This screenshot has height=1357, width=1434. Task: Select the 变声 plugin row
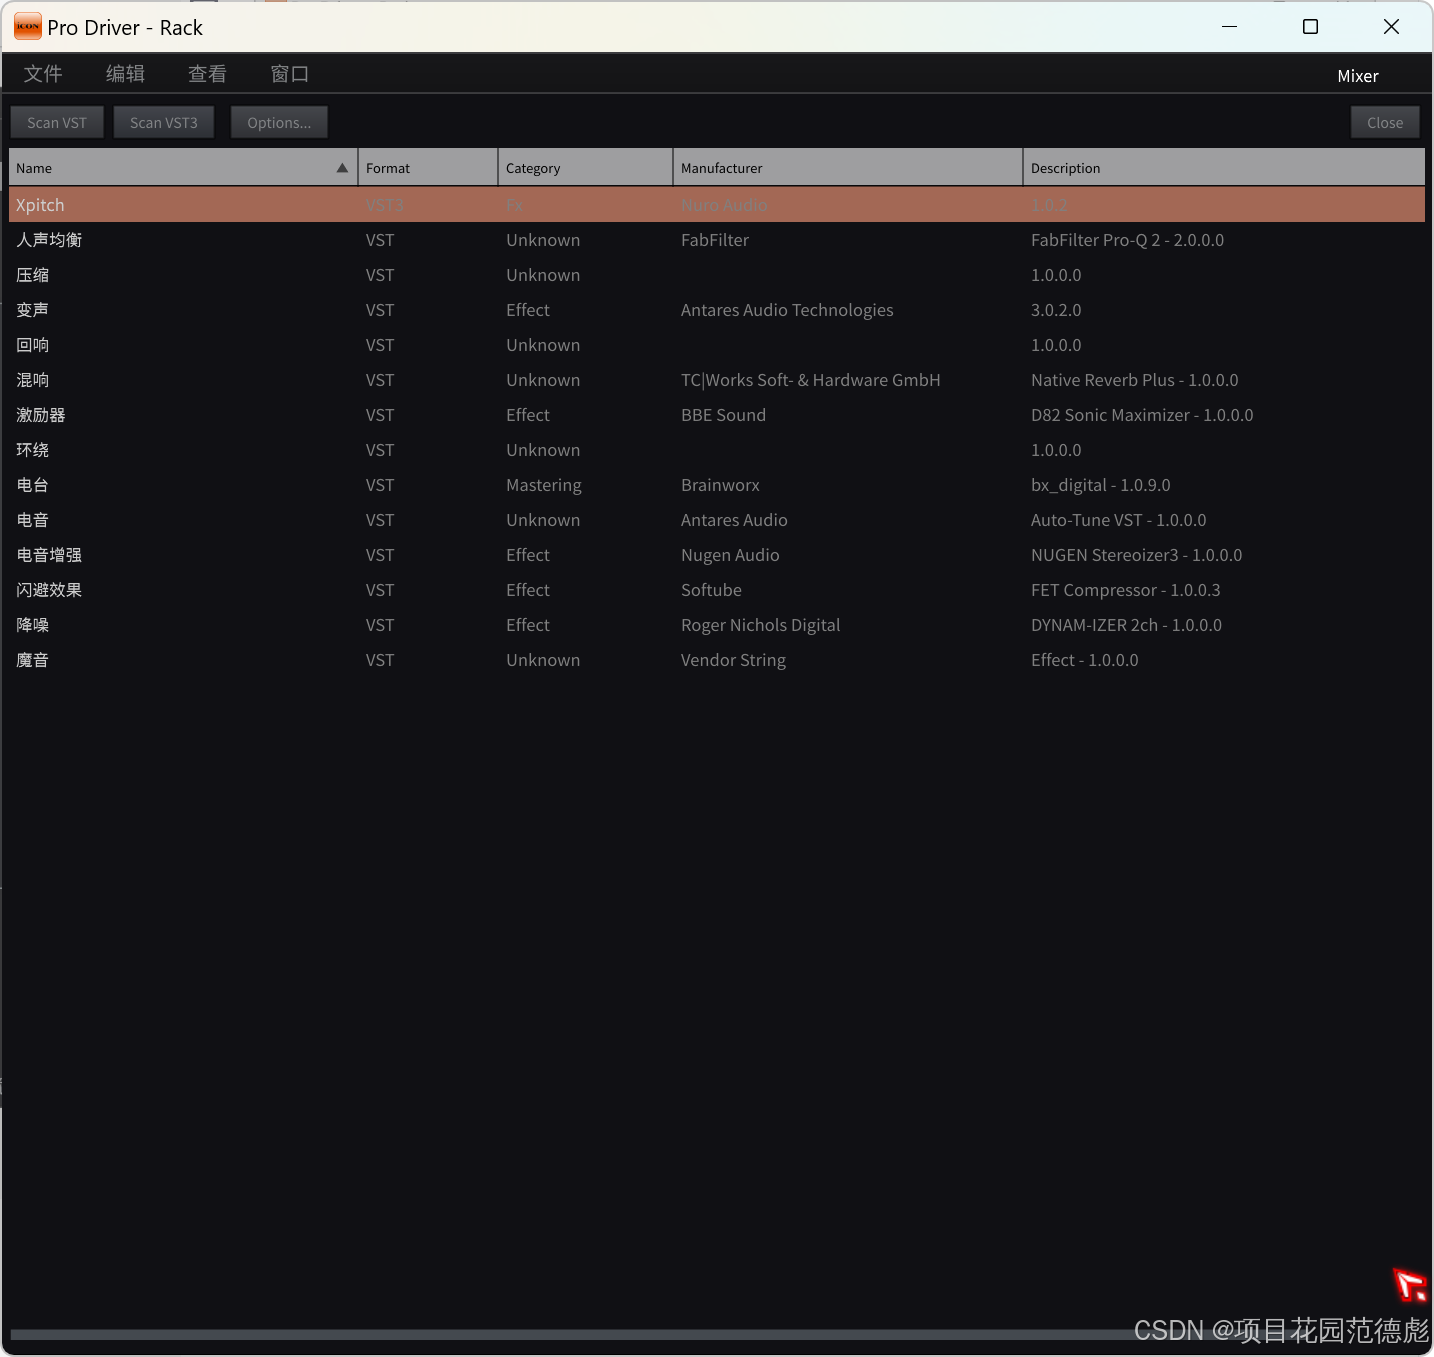pos(717,310)
